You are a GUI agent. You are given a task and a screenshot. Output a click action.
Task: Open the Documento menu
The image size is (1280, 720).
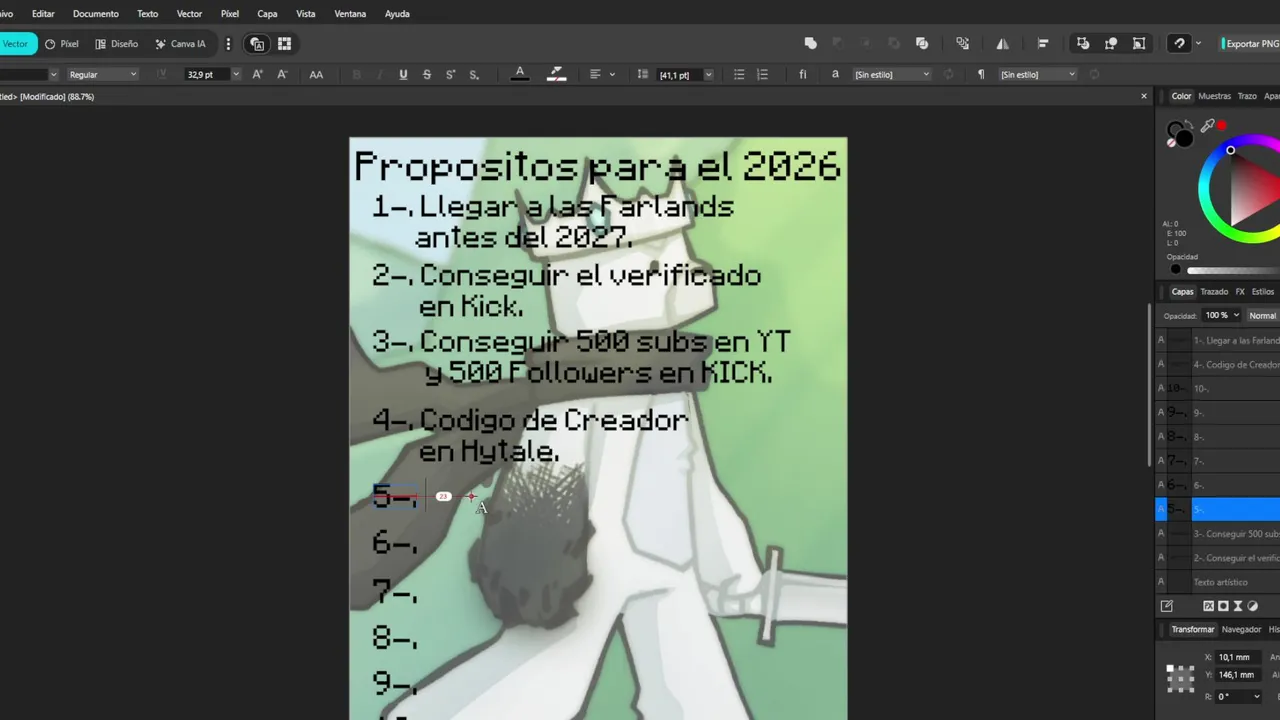click(96, 14)
